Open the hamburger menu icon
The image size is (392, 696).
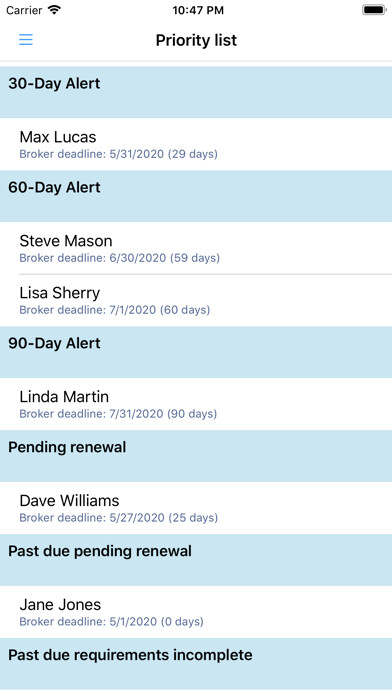coord(26,40)
